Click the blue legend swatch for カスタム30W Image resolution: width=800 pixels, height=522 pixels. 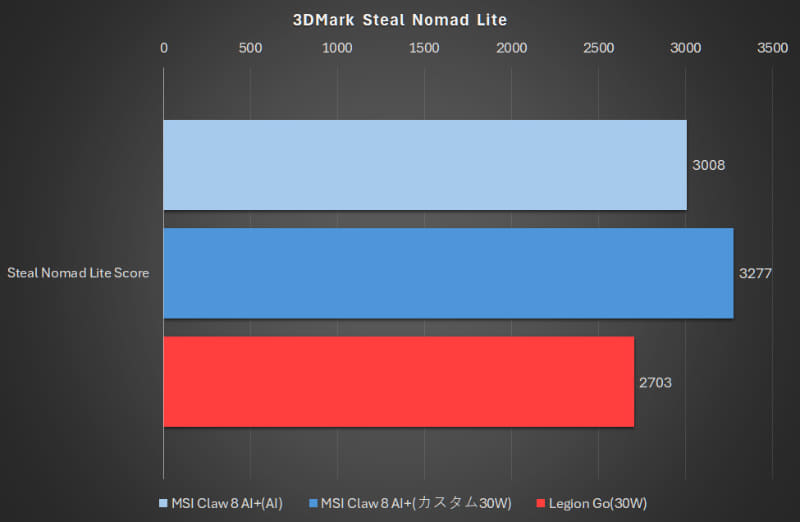313,503
